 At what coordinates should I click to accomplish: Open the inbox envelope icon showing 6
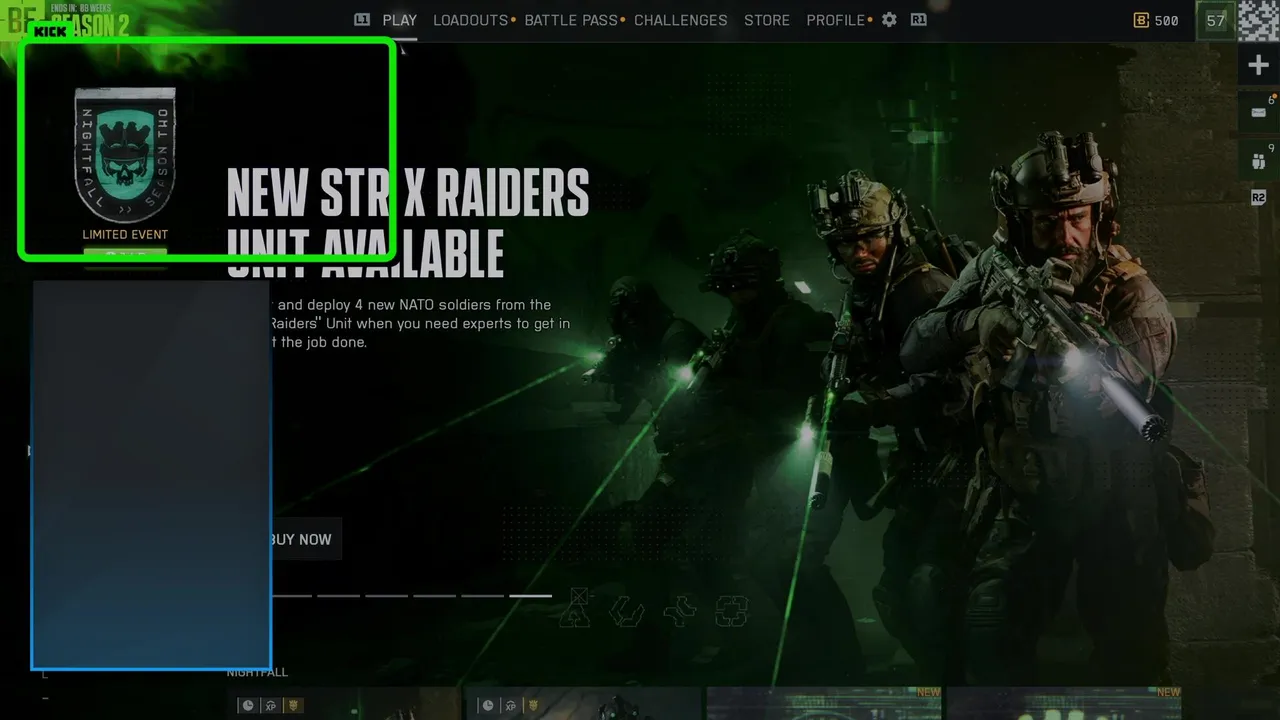[1259, 112]
